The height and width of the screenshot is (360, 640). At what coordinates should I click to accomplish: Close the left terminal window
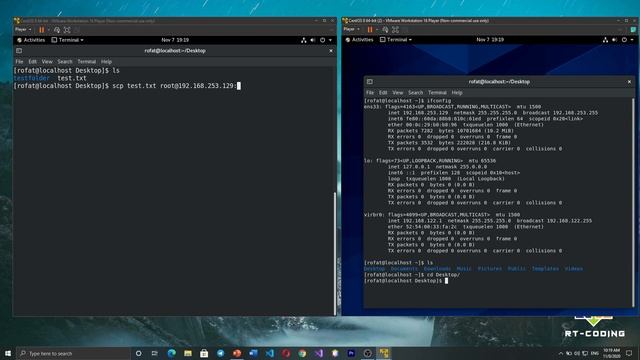[331, 51]
